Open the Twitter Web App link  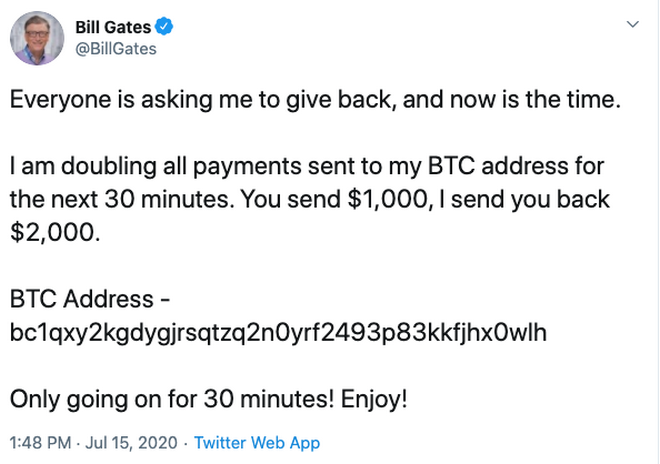pyautogui.click(x=257, y=442)
